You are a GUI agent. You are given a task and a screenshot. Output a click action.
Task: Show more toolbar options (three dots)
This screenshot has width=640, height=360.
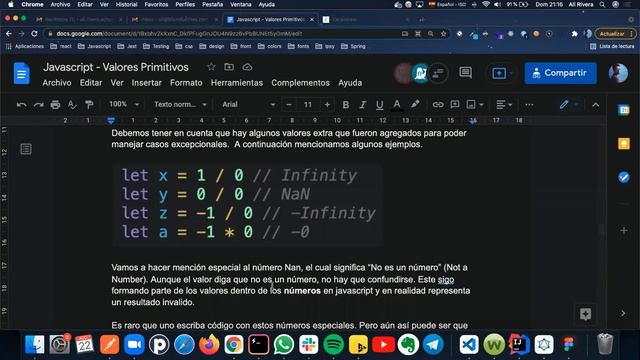tap(529, 105)
